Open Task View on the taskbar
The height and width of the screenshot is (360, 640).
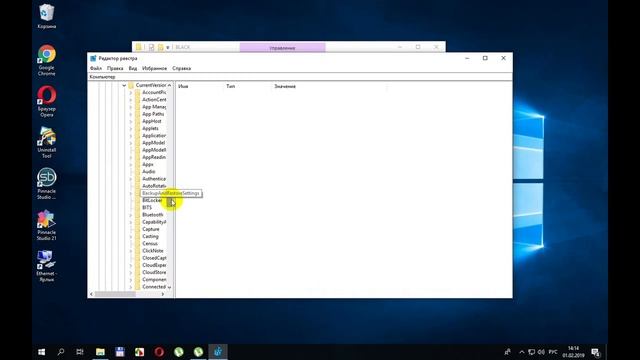tap(80, 352)
